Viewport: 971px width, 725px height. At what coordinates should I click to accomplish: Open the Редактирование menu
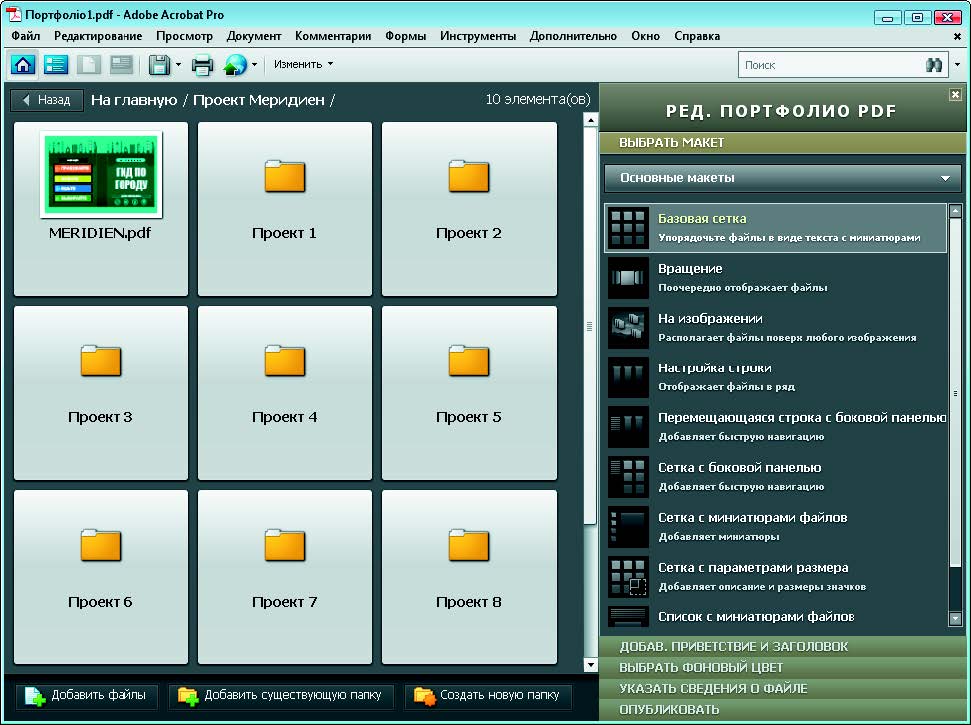98,36
